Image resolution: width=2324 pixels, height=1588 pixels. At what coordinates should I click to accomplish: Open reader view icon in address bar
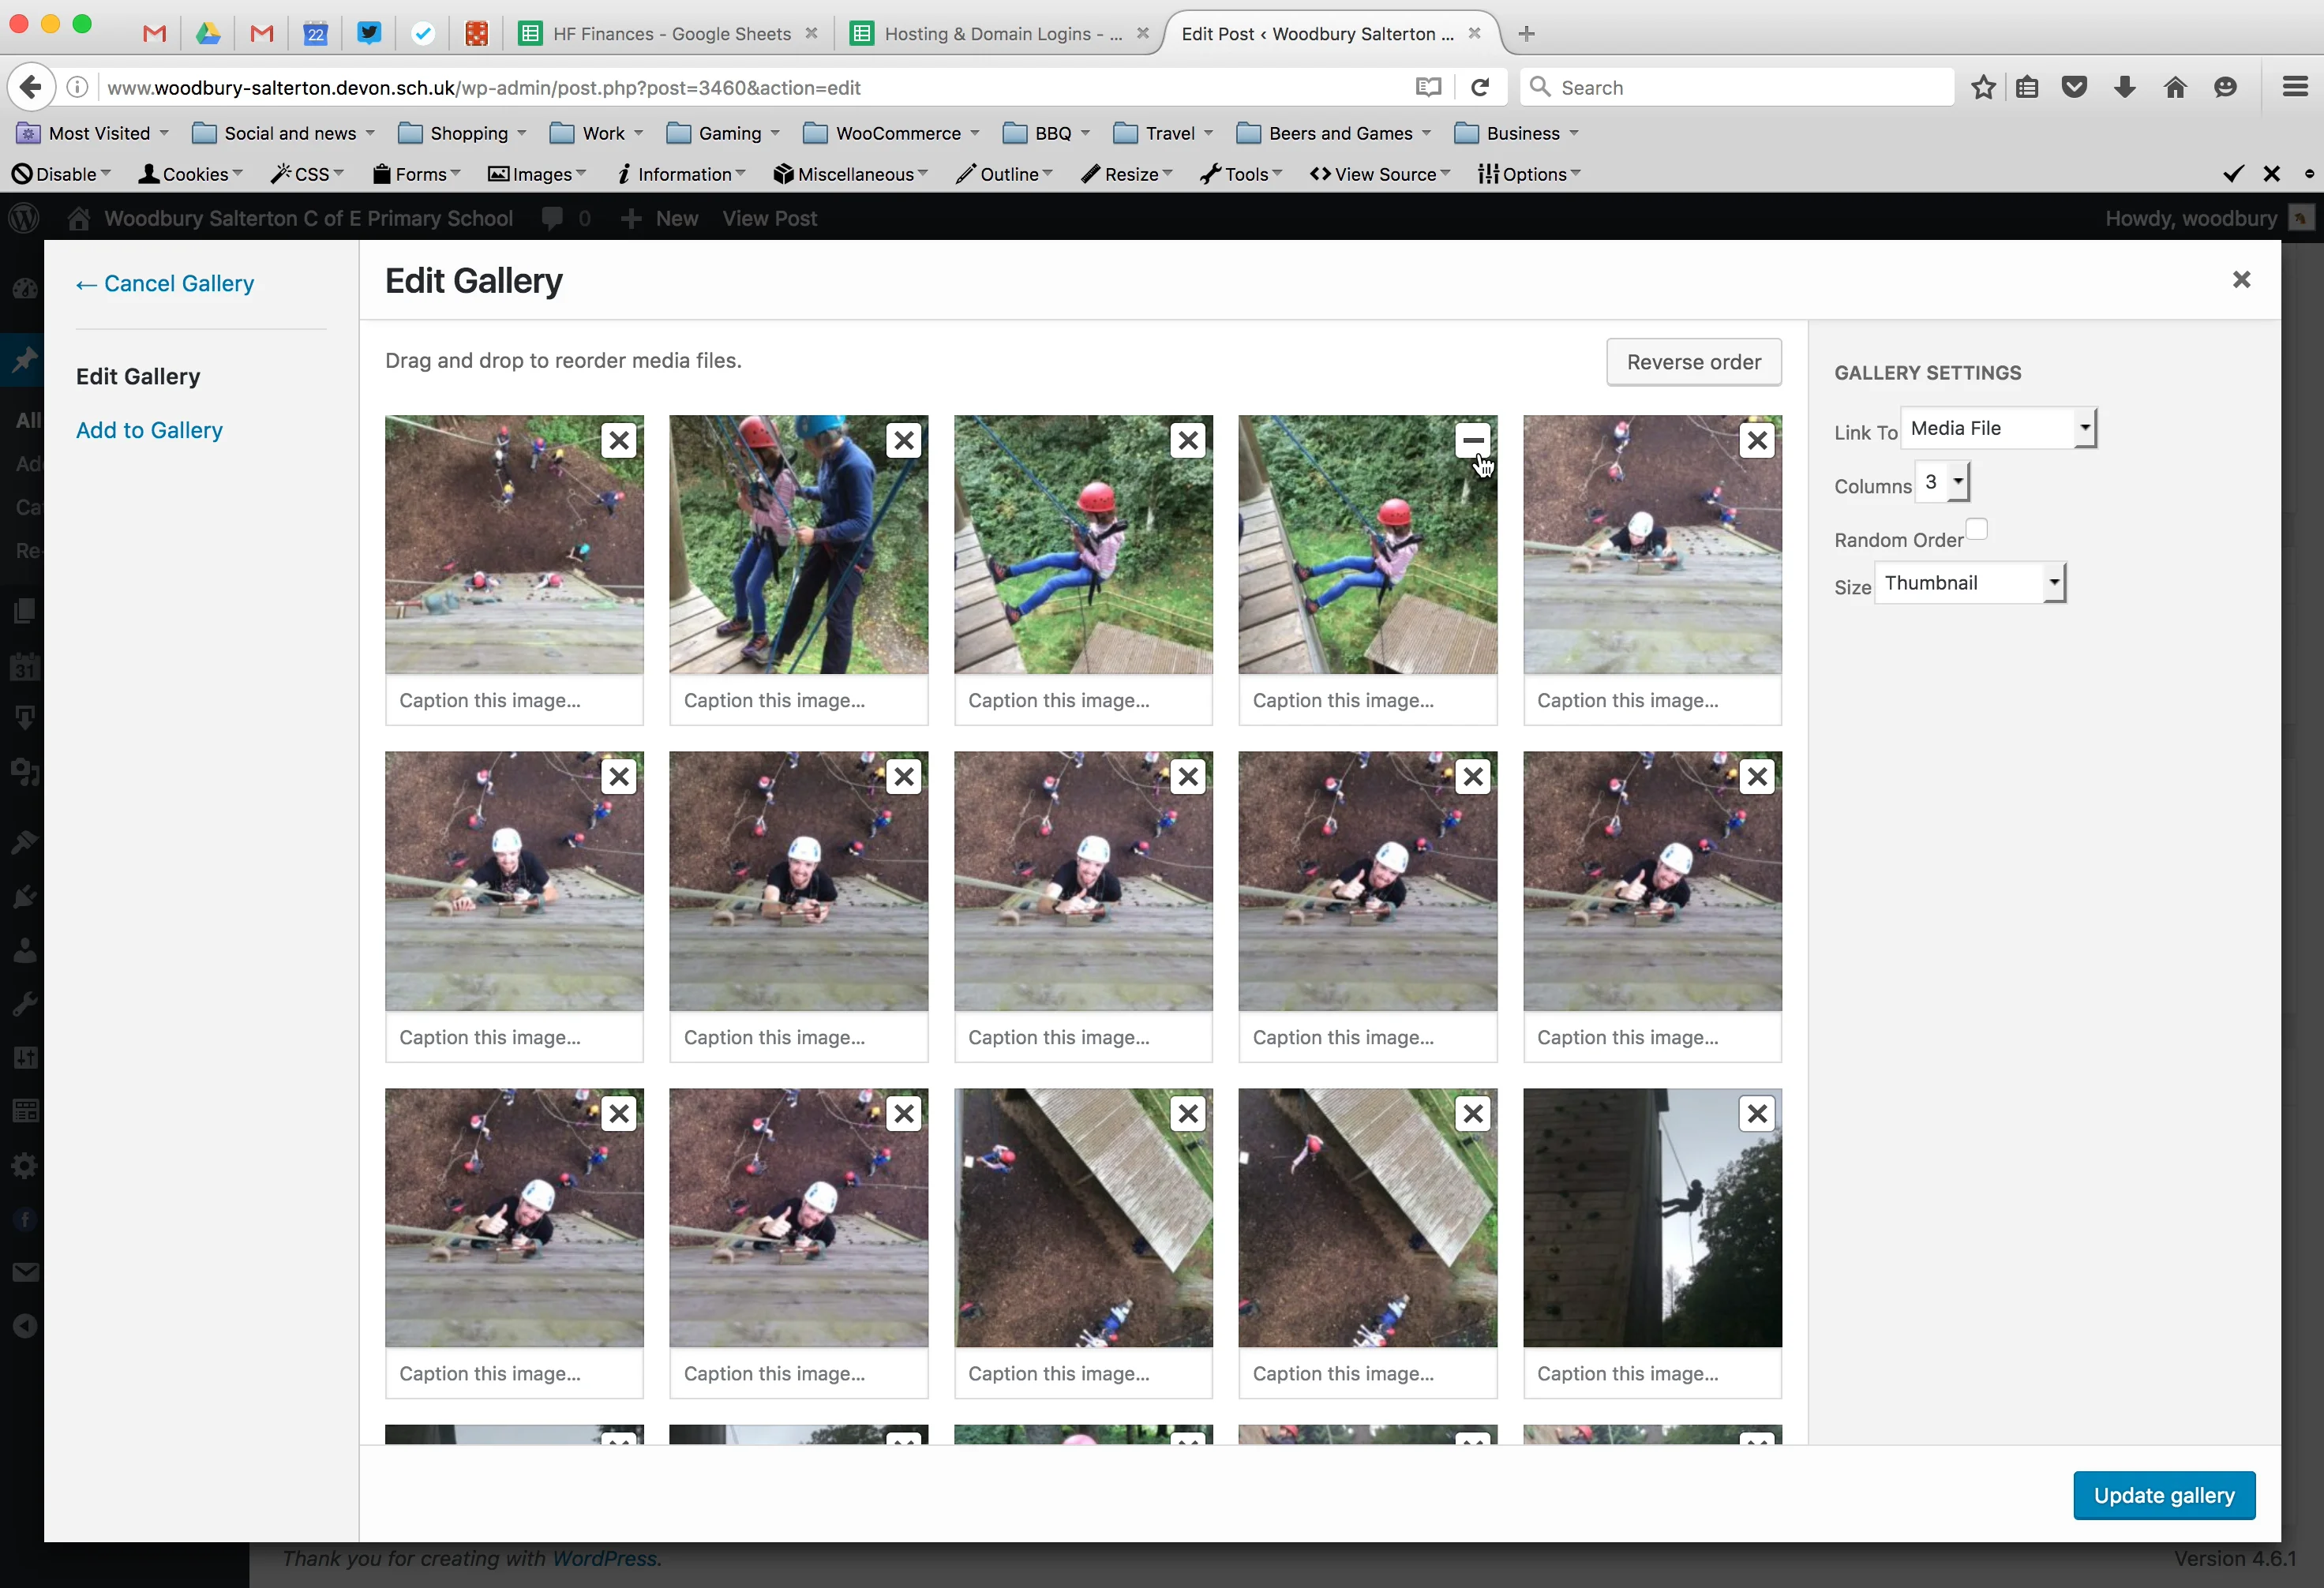(1428, 87)
